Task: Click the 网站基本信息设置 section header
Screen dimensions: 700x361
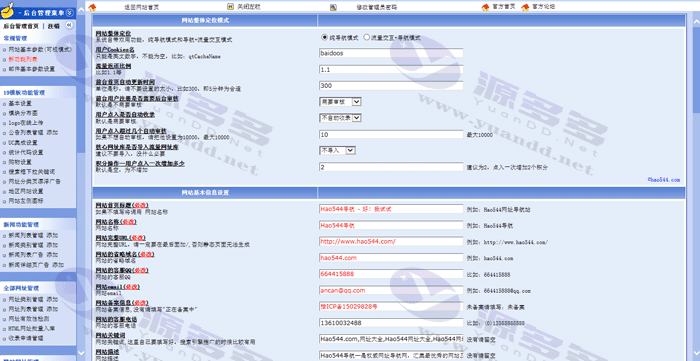Action: click(x=205, y=193)
